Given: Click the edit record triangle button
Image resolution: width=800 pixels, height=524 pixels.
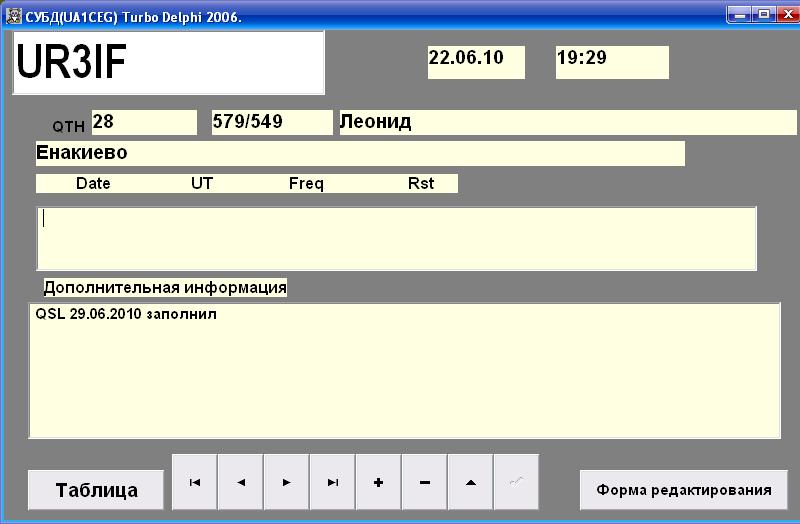Looking at the screenshot, I should [x=470, y=482].
